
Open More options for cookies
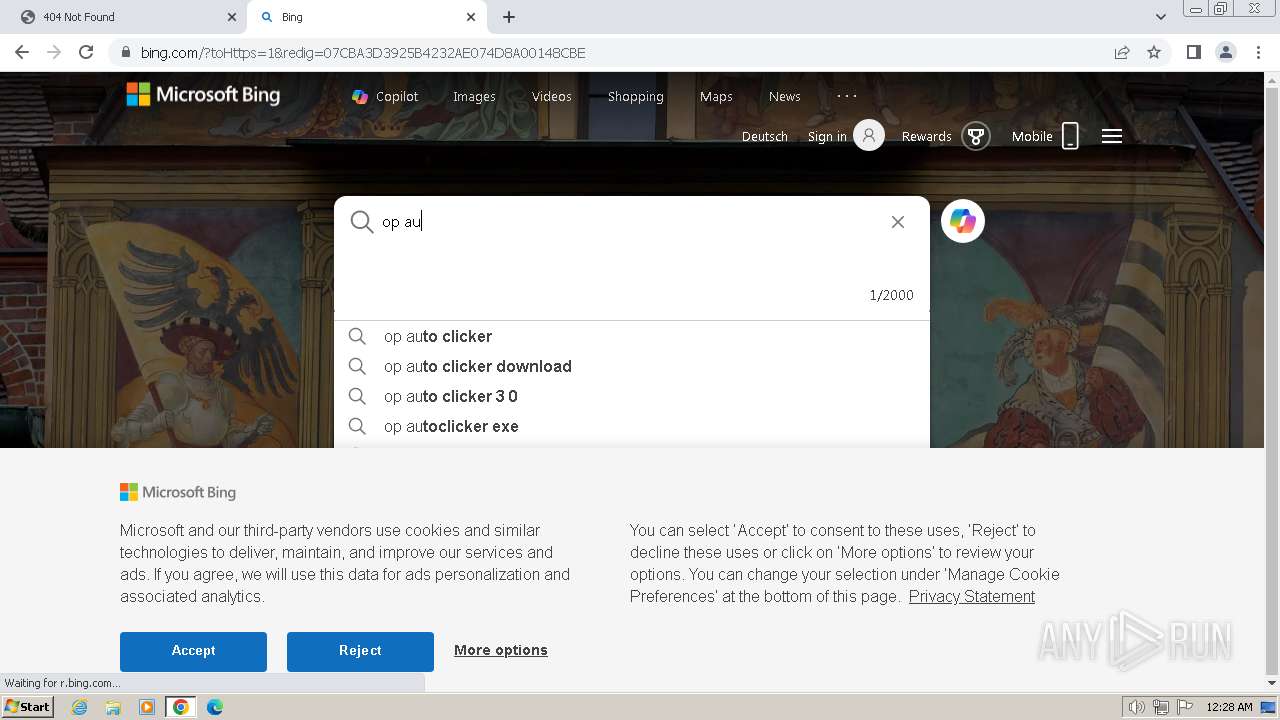pyautogui.click(x=501, y=650)
